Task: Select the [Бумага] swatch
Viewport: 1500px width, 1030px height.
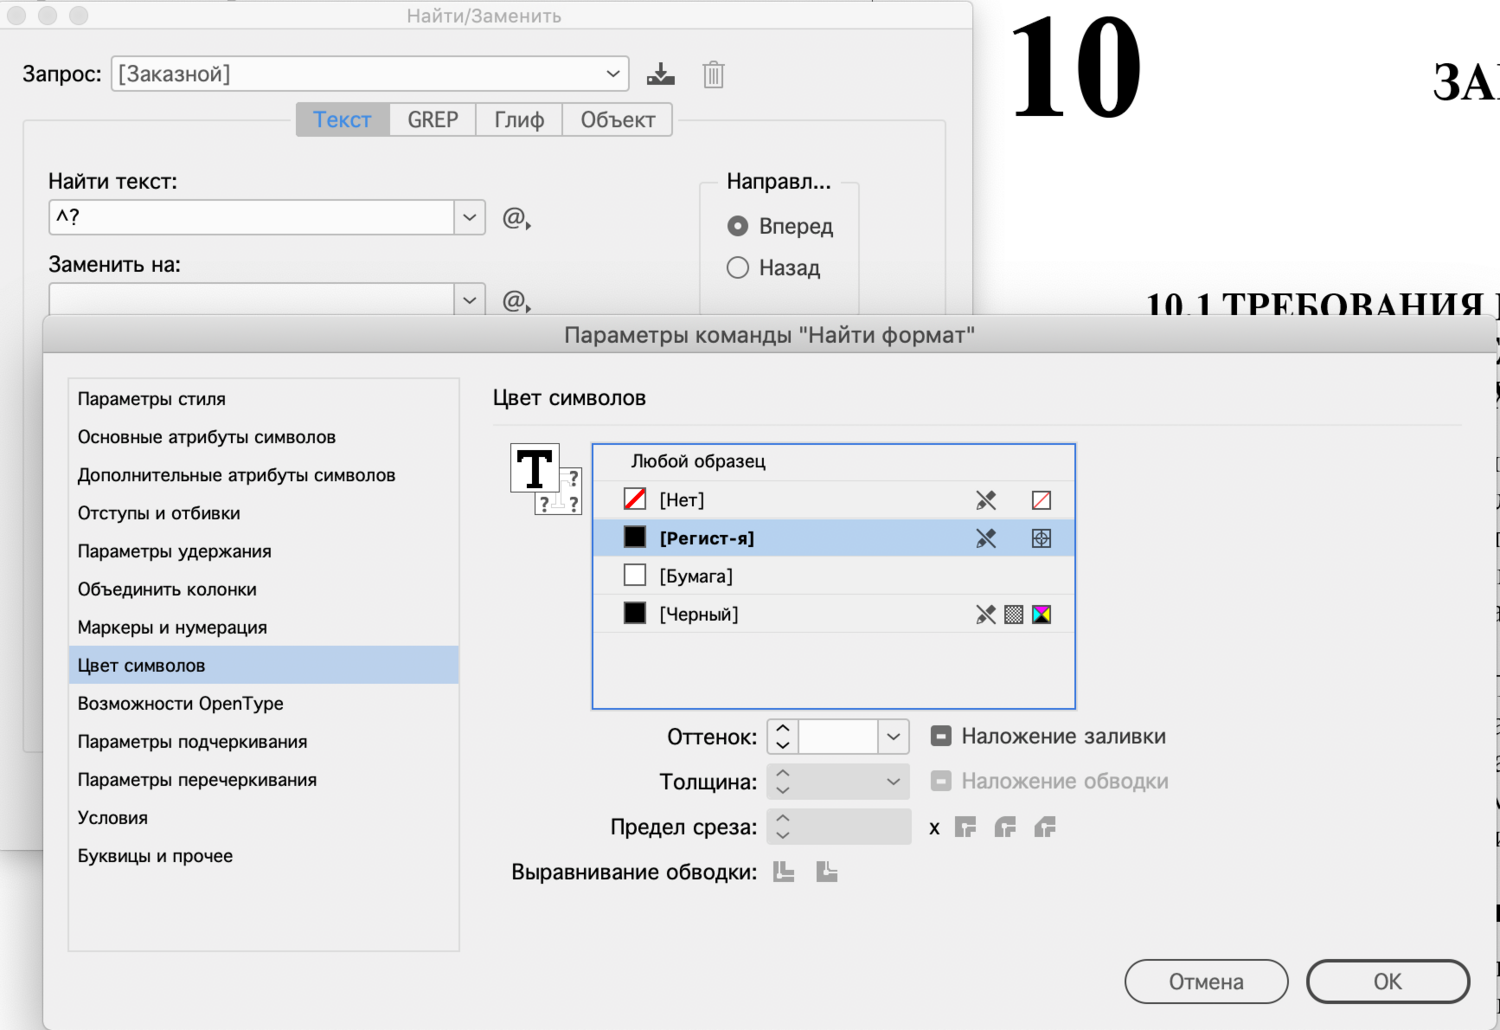Action: click(834, 576)
